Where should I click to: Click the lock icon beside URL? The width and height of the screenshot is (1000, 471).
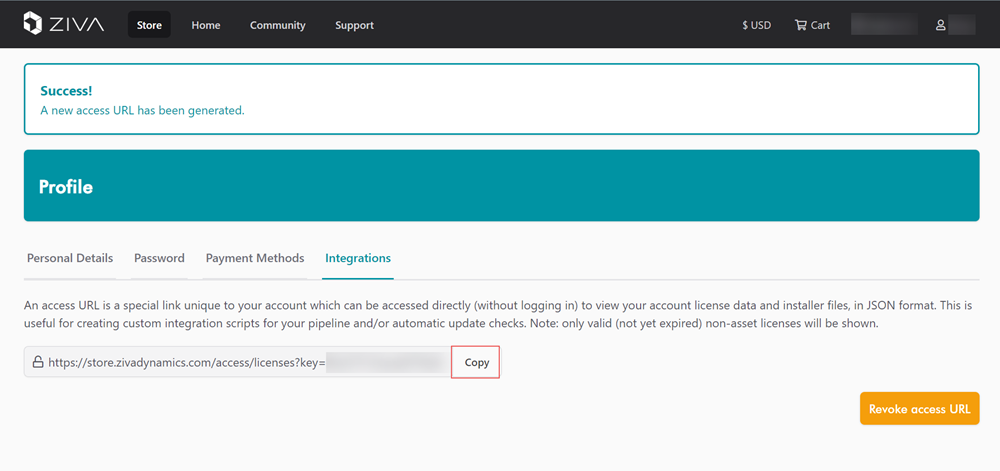tap(38, 362)
